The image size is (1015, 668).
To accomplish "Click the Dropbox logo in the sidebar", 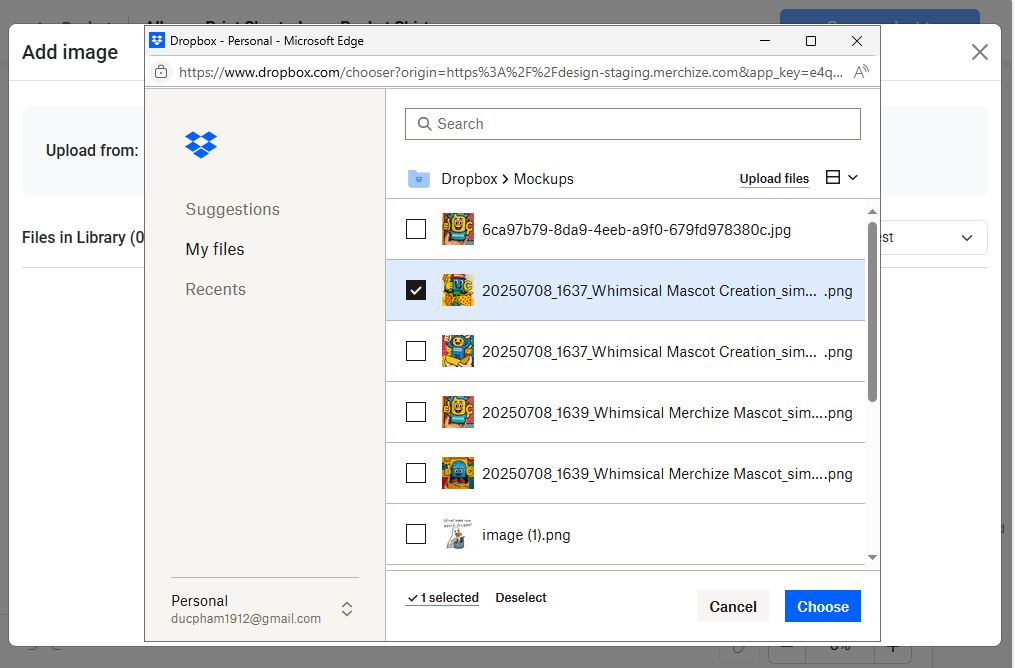I will point(201,144).
